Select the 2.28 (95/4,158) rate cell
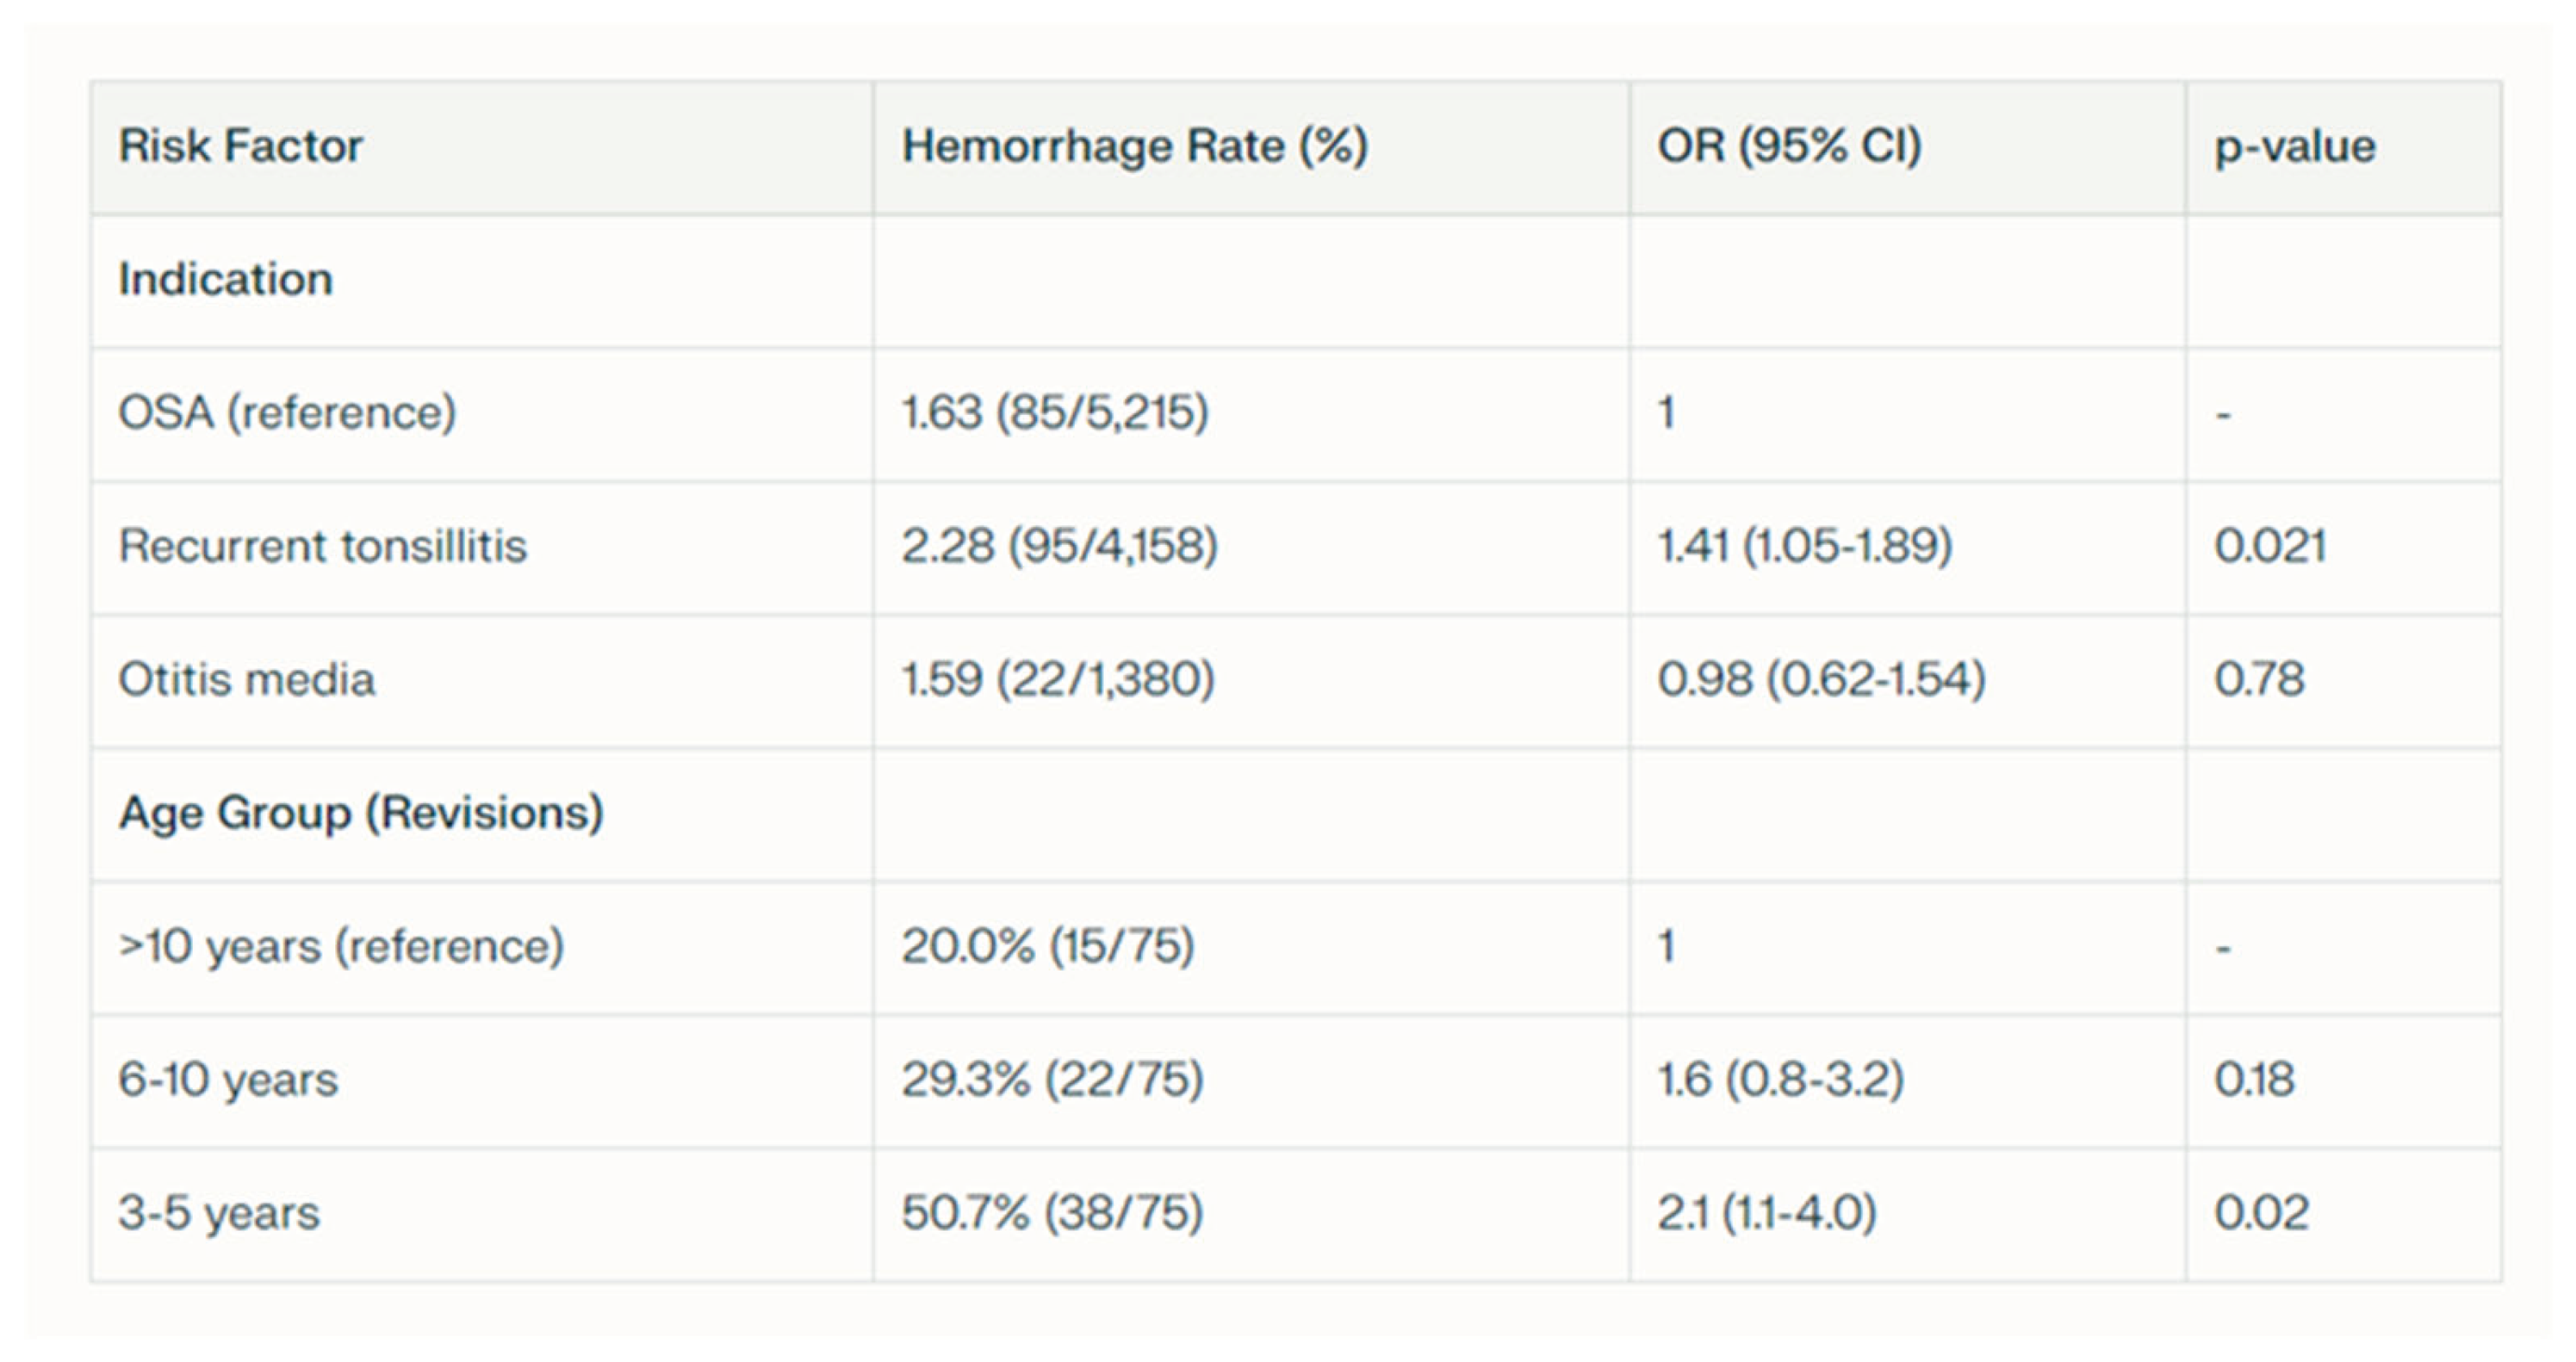2576x1362 pixels. coord(1059,546)
